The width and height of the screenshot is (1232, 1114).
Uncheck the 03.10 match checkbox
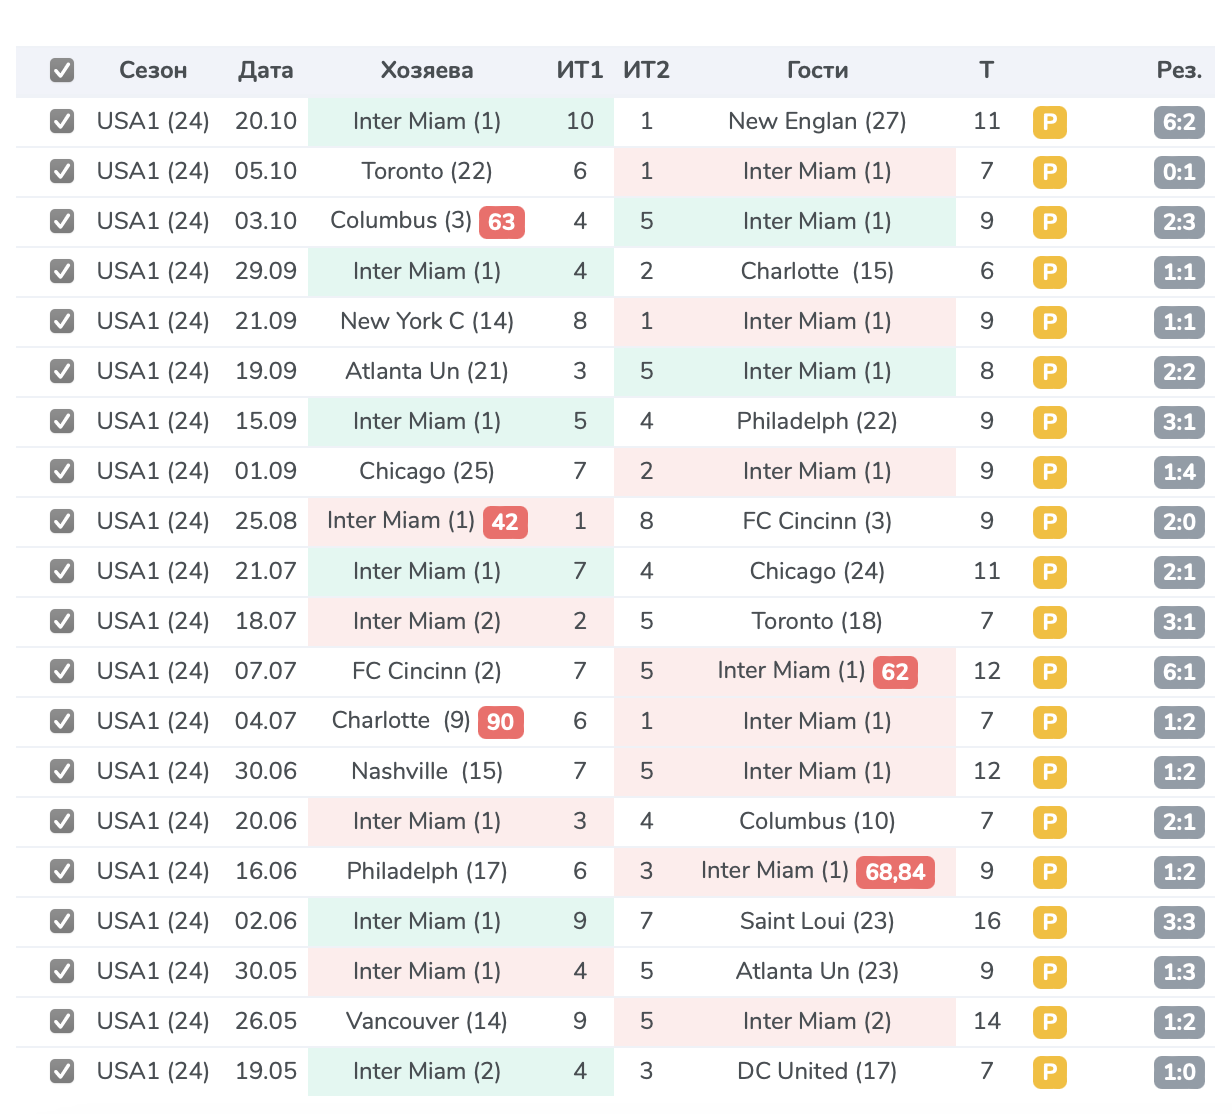[62, 221]
